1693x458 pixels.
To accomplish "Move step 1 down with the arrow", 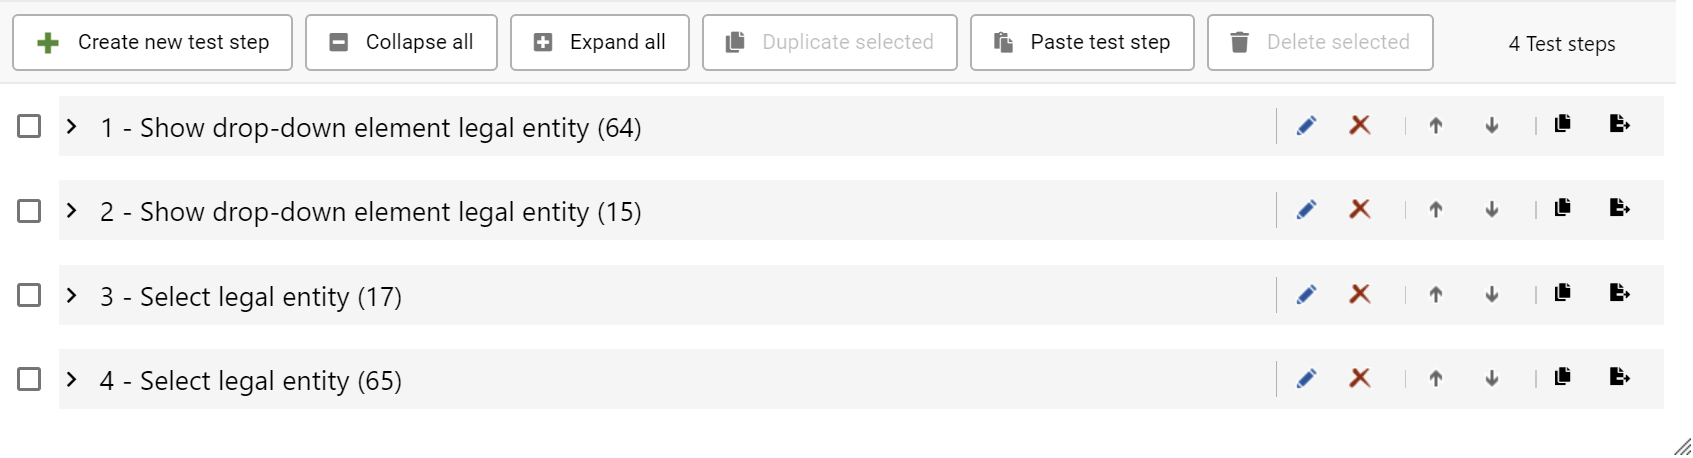I will pyautogui.click(x=1492, y=126).
